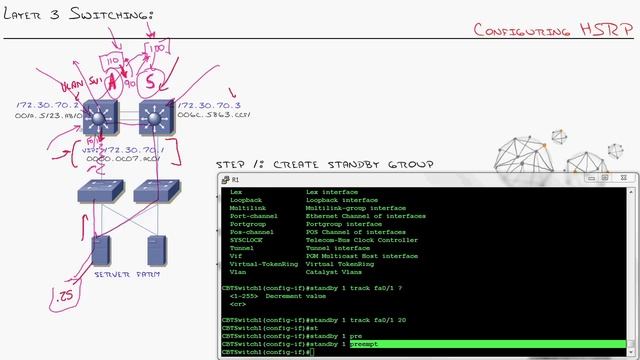
Task: Click the '<cr>' line in terminal
Action: tap(238, 304)
